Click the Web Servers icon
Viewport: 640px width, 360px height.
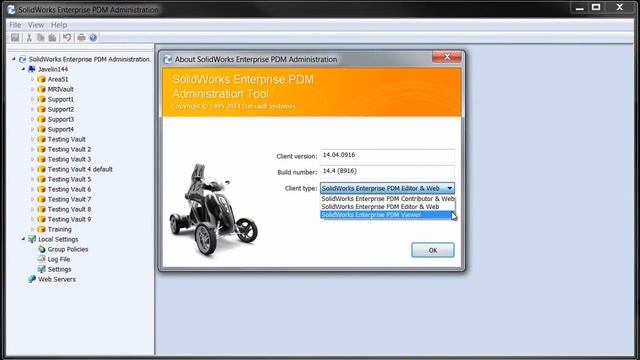point(32,279)
